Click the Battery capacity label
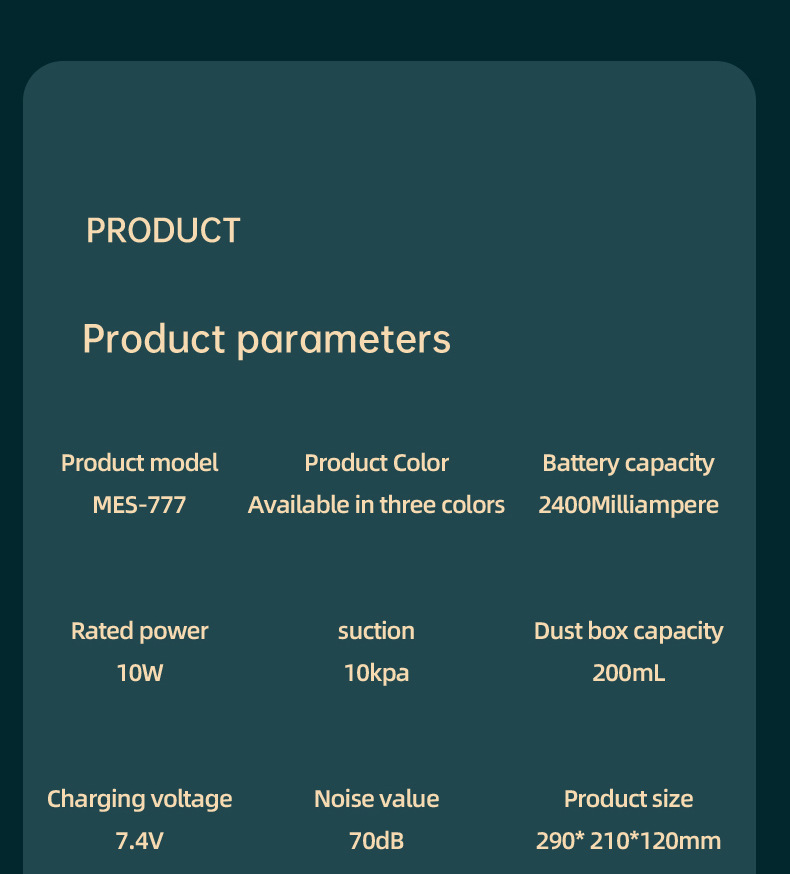Screen dimensions: 790x874 [x=628, y=463]
